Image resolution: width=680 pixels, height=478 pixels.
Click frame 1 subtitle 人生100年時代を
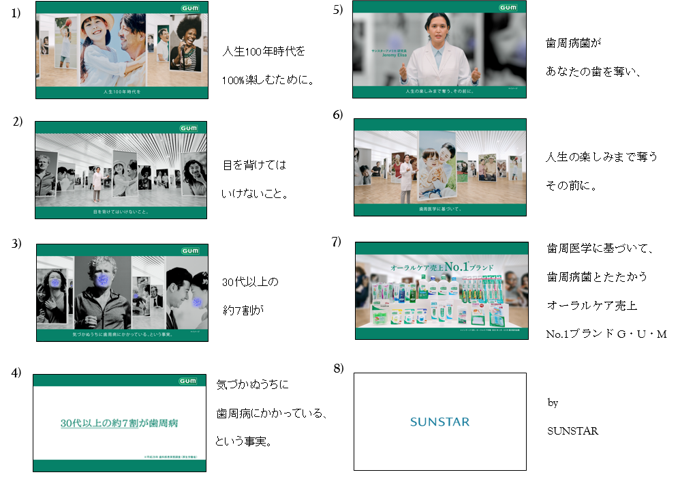coord(122,92)
